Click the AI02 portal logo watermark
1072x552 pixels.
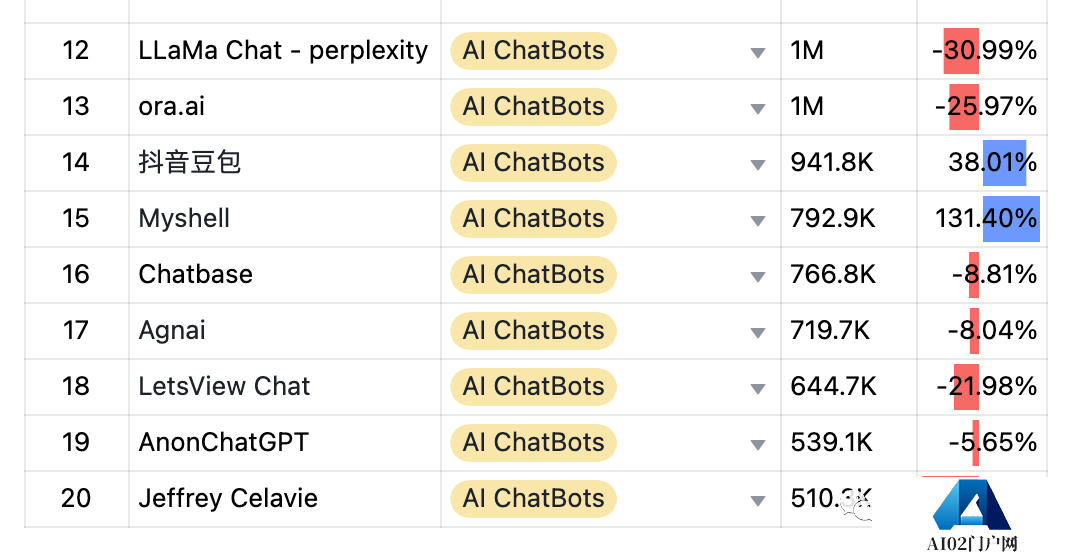pyautogui.click(x=972, y=514)
